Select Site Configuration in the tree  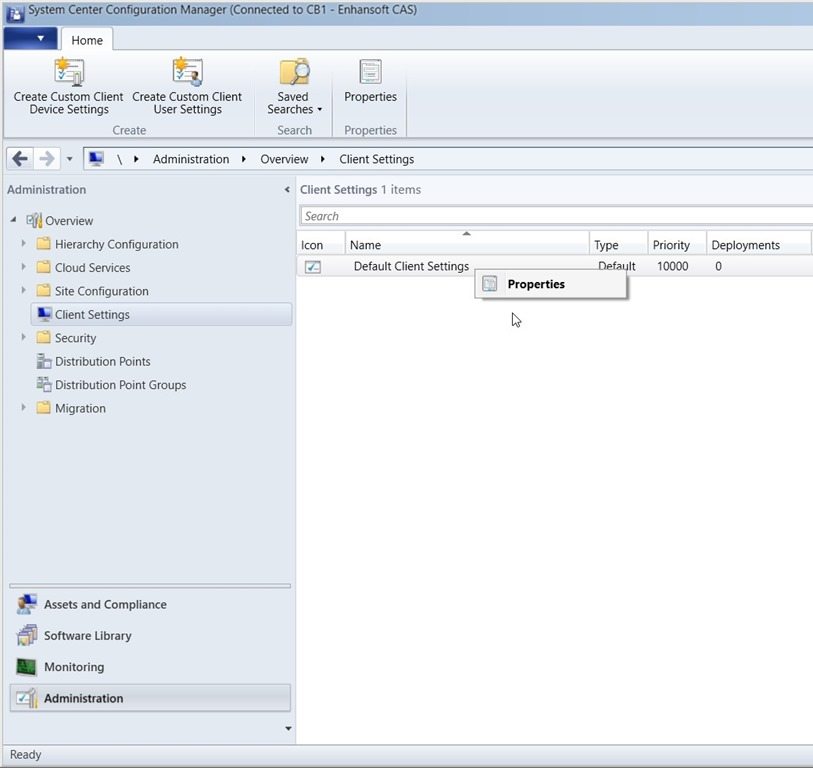pyautogui.click(x=102, y=291)
